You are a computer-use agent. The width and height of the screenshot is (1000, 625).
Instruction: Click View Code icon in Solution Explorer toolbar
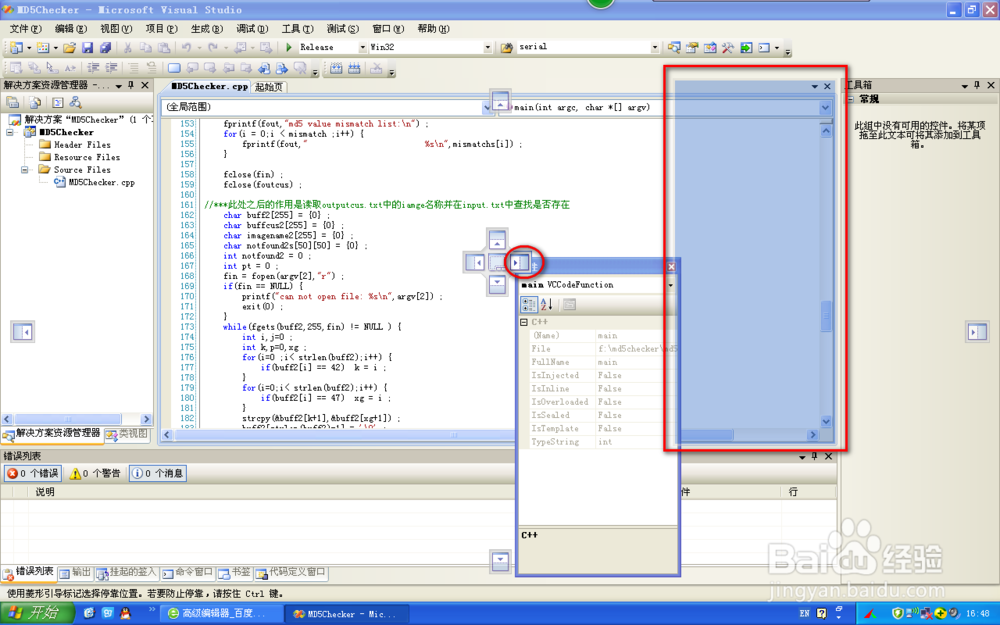pyautogui.click(x=57, y=102)
